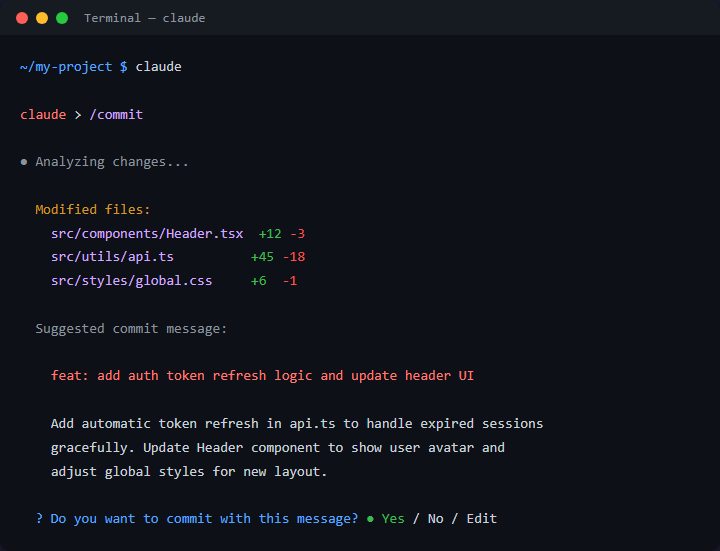
Task: Click the red 'claude' prompt label
Action: [x=43, y=114]
